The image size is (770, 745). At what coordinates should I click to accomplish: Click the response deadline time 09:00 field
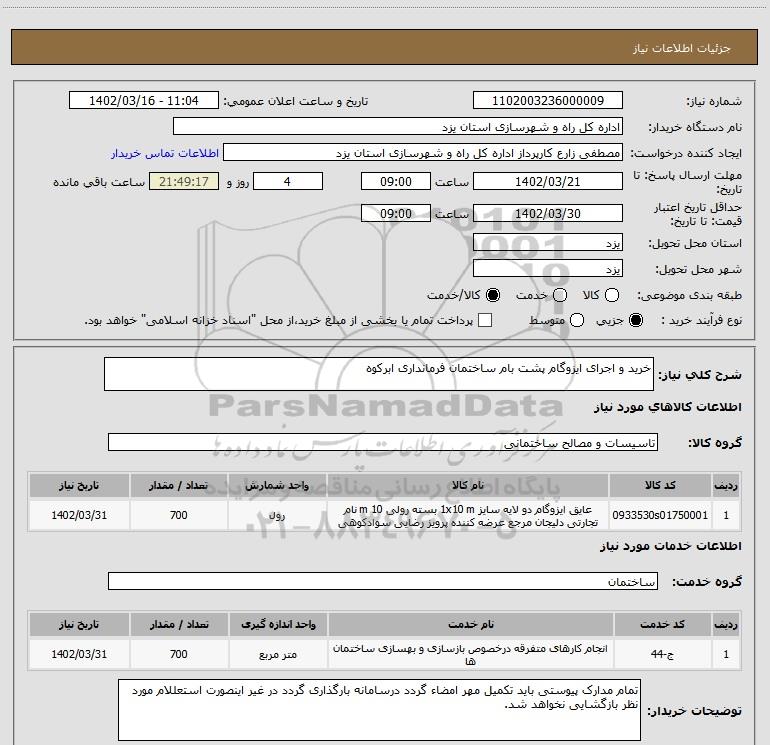click(x=396, y=181)
